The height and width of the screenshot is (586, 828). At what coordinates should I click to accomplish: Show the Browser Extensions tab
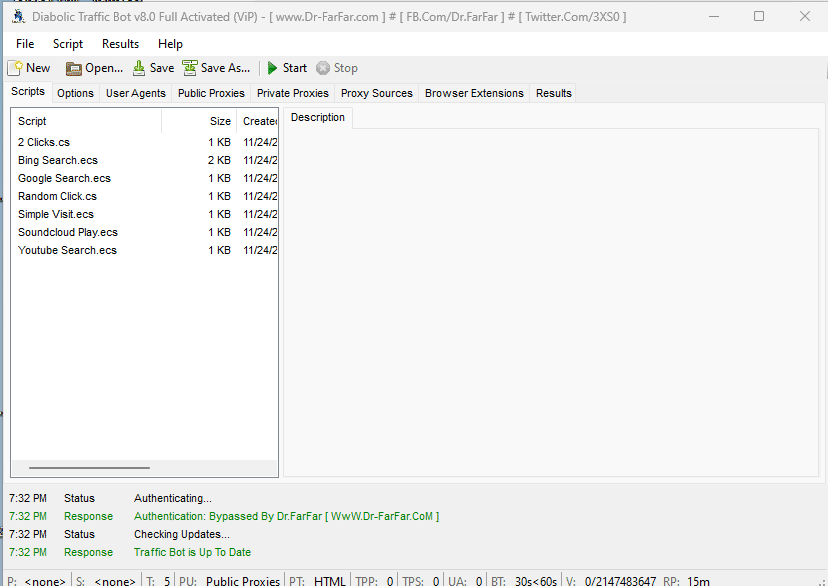tap(474, 93)
